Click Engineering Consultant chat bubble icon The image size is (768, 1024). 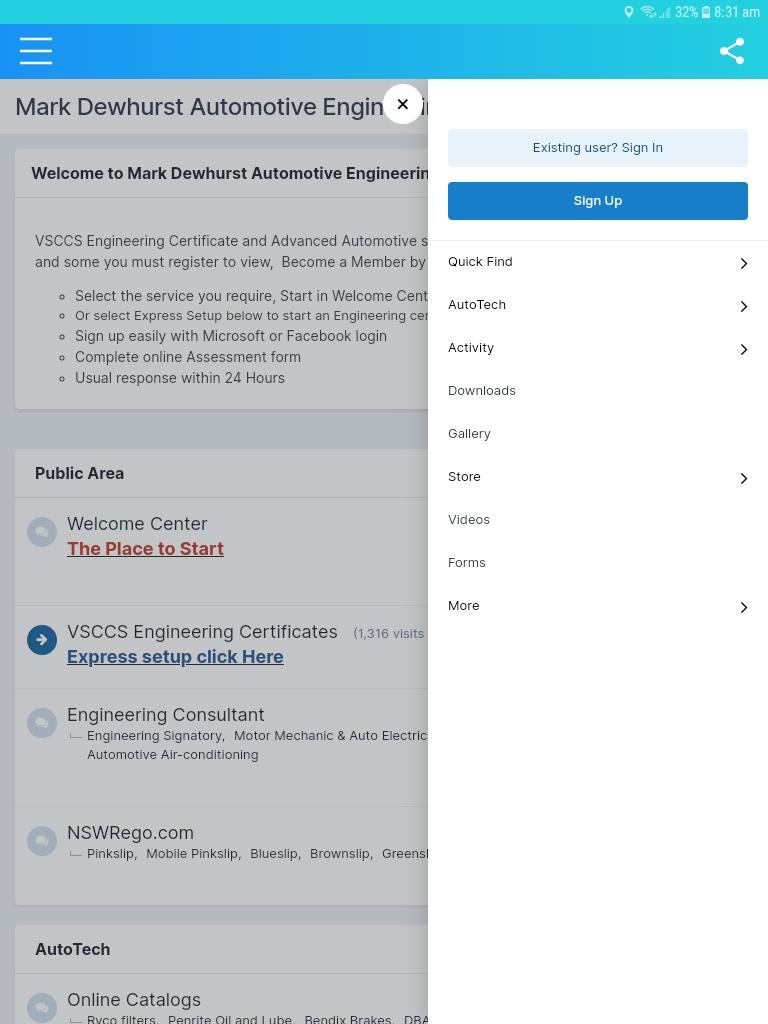pos(42,723)
